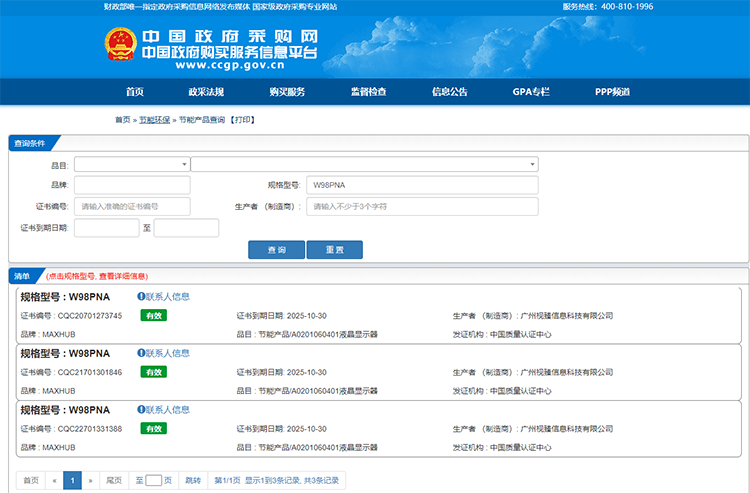Click the 重置 reset button
This screenshot has height=493, width=750.
[334, 250]
